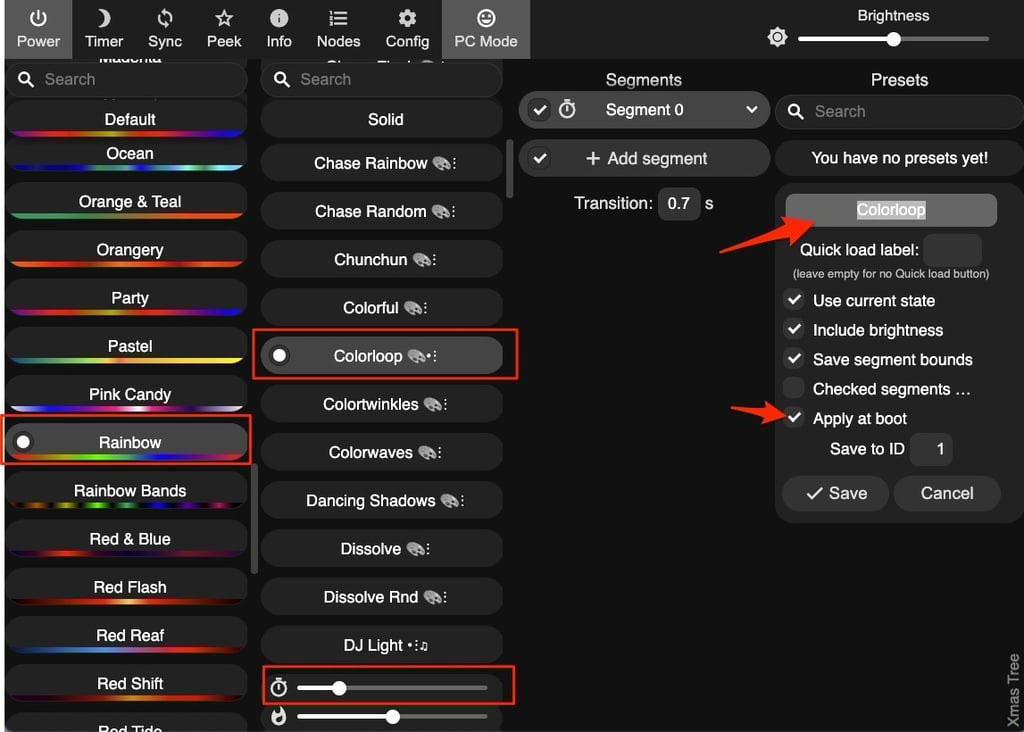
Task: Open the Nodes list icon
Action: click(x=338, y=19)
